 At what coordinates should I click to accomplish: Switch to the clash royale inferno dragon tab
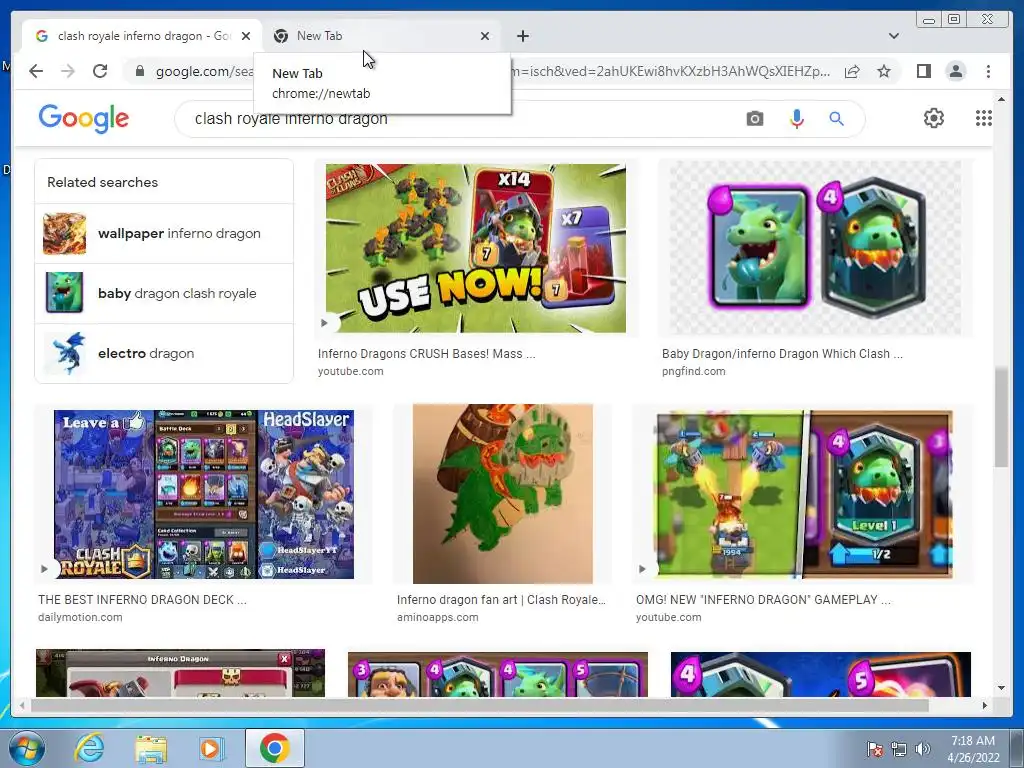point(142,36)
